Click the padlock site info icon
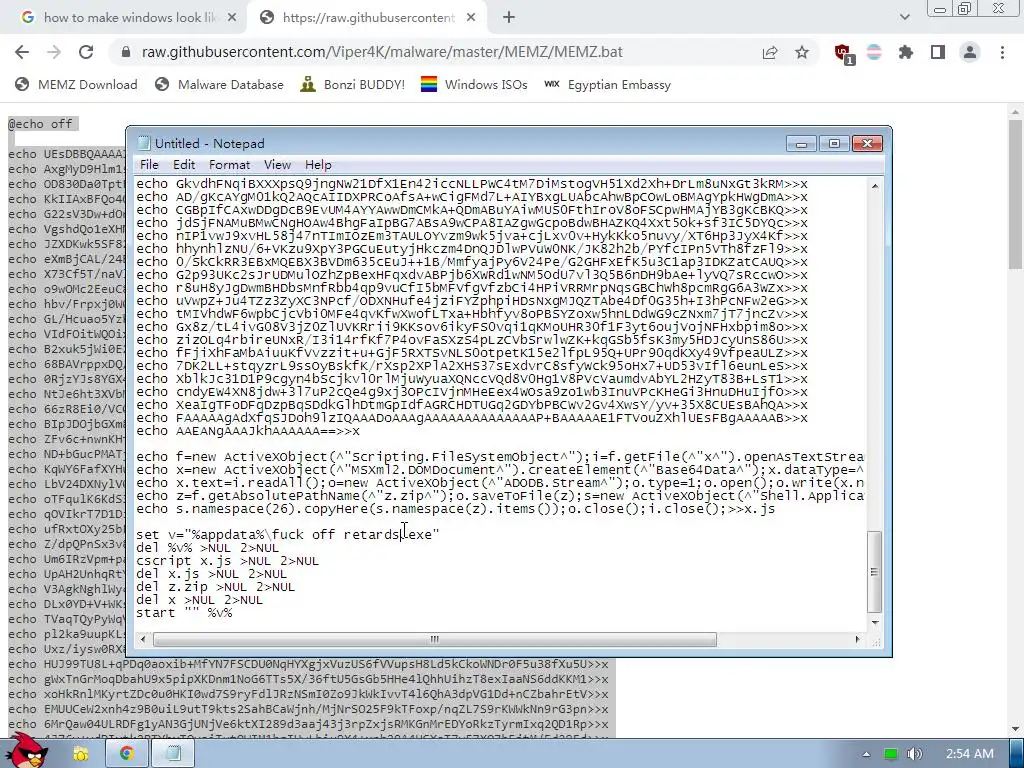Image resolution: width=1024 pixels, height=768 pixels. coord(126,52)
